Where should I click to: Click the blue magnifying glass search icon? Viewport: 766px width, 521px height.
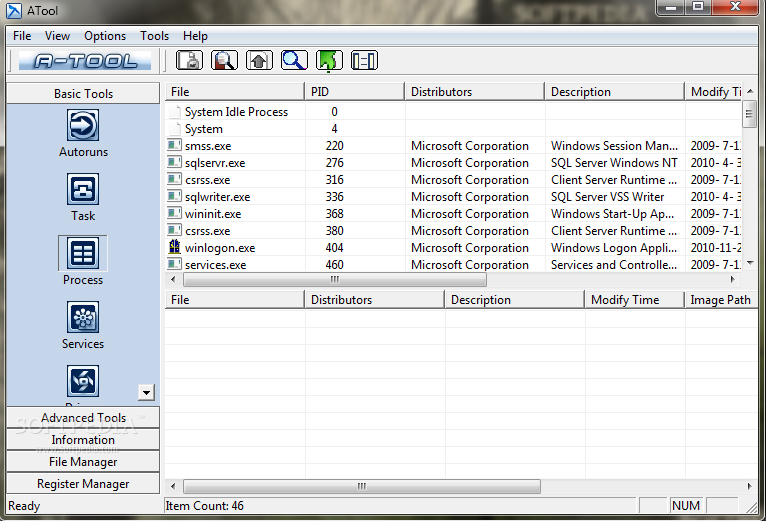(294, 61)
